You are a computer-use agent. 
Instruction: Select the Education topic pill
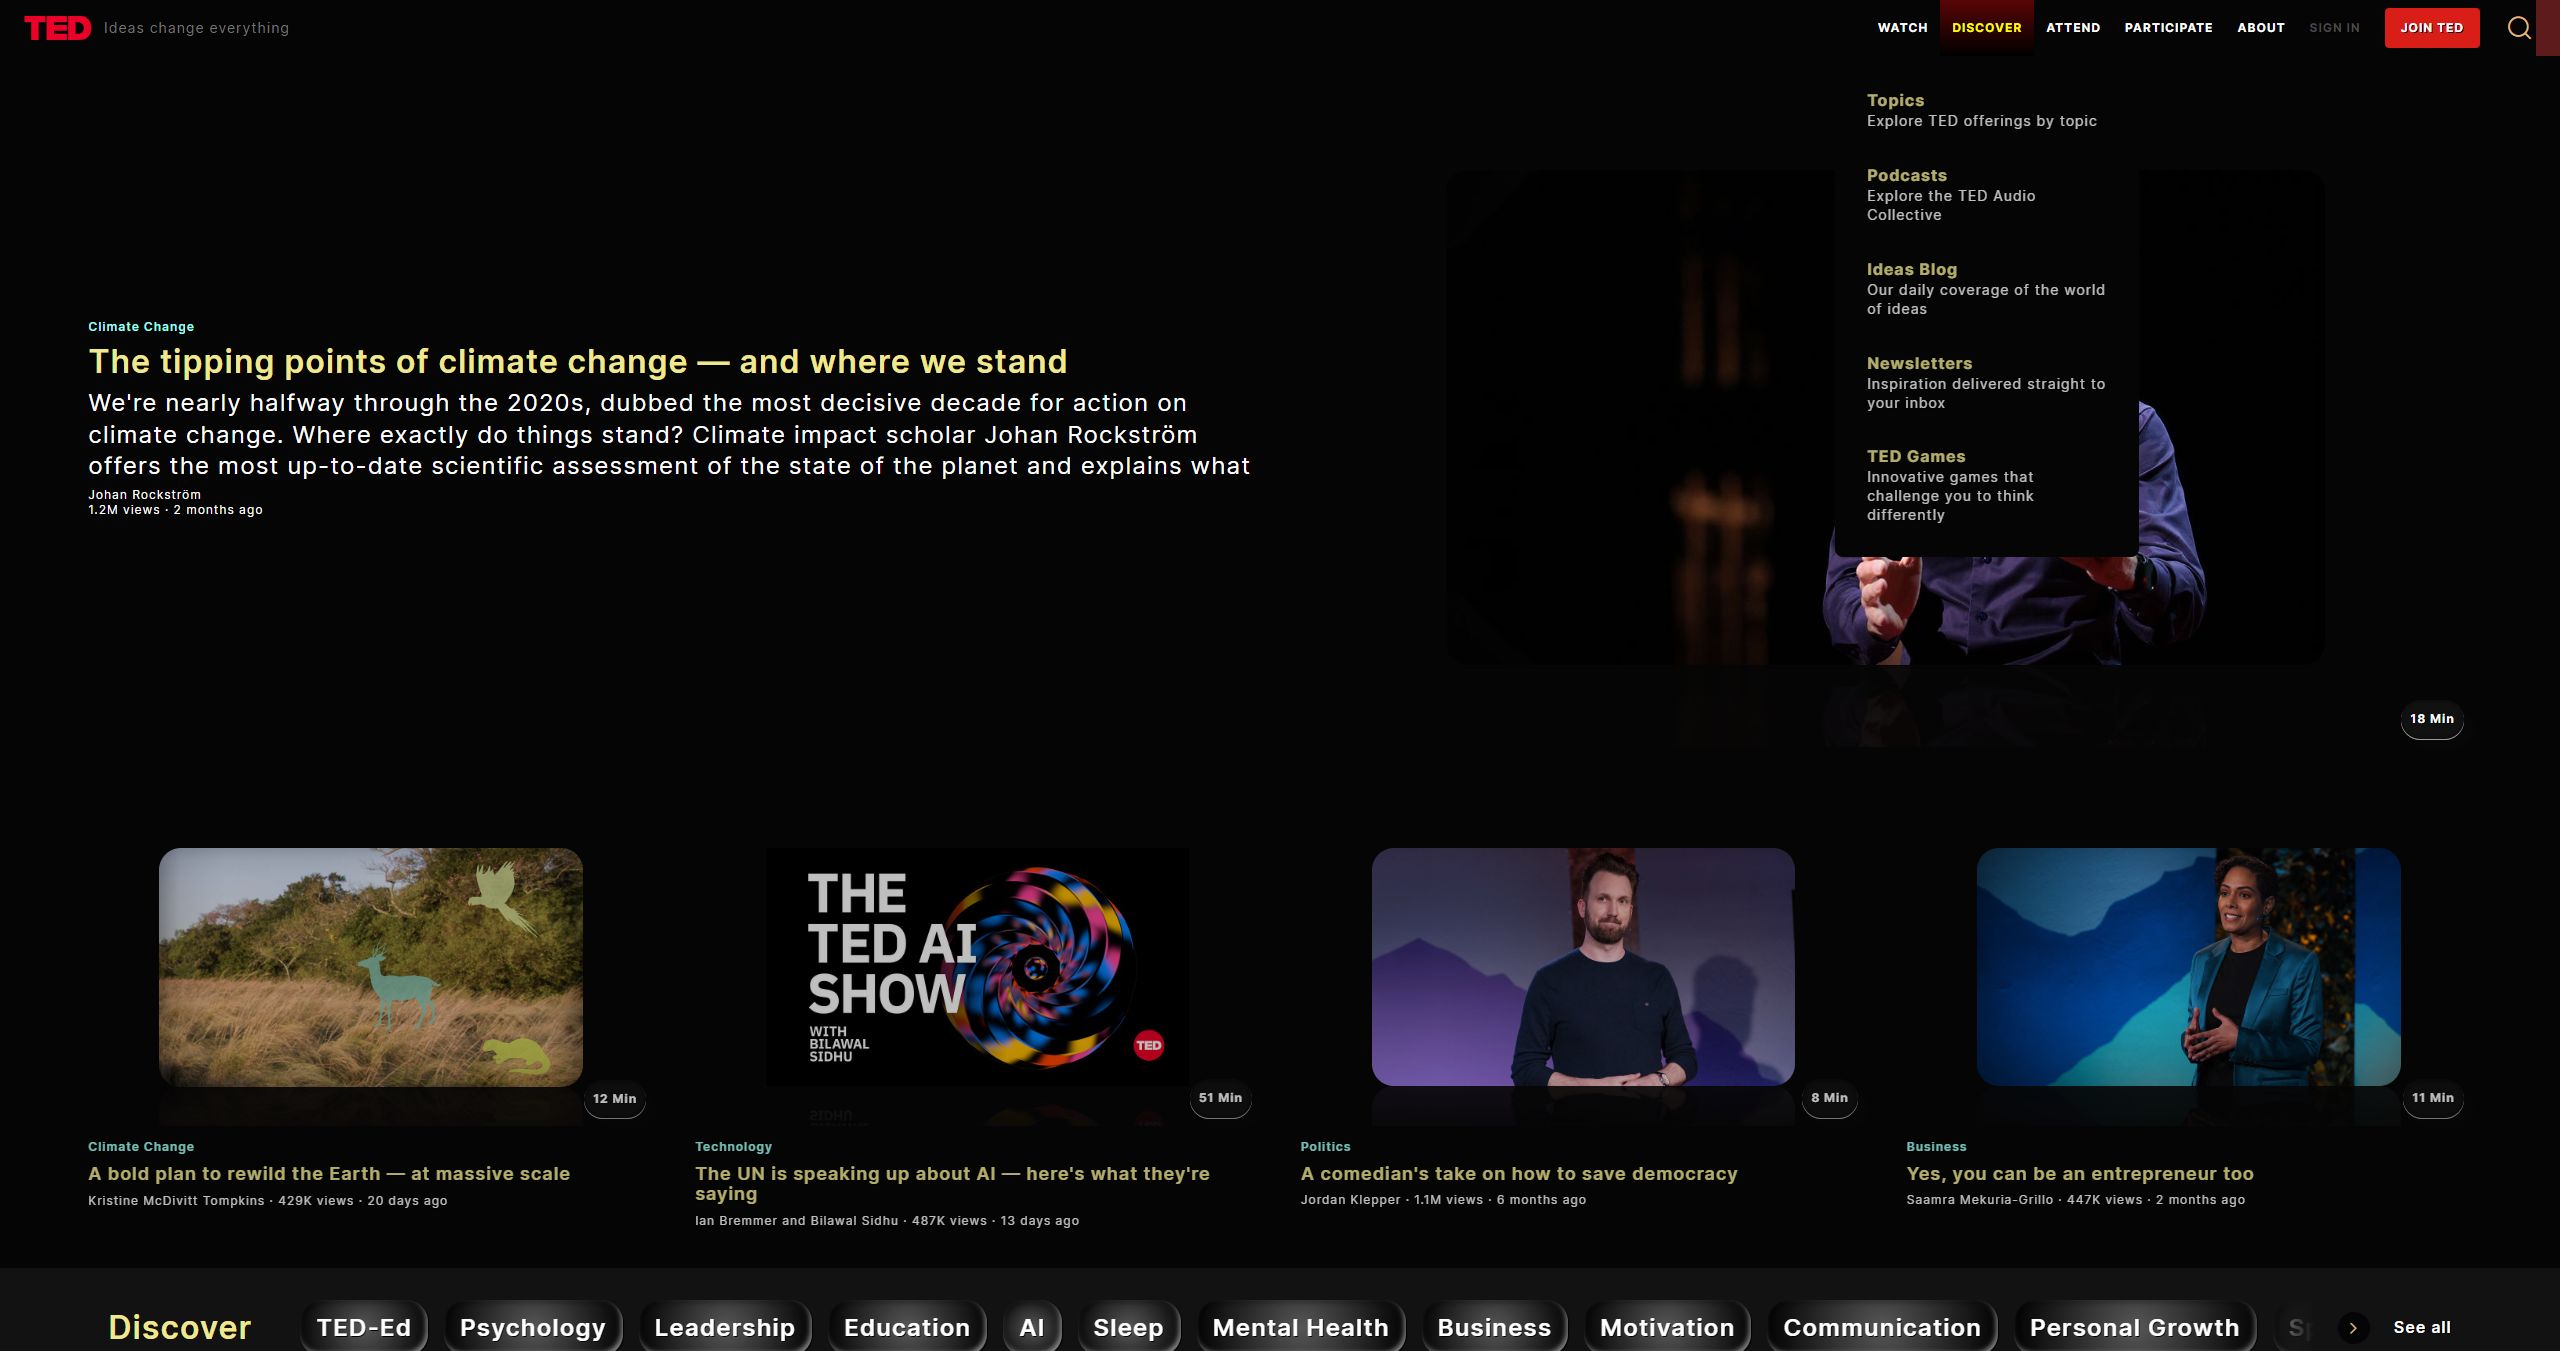[907, 1327]
